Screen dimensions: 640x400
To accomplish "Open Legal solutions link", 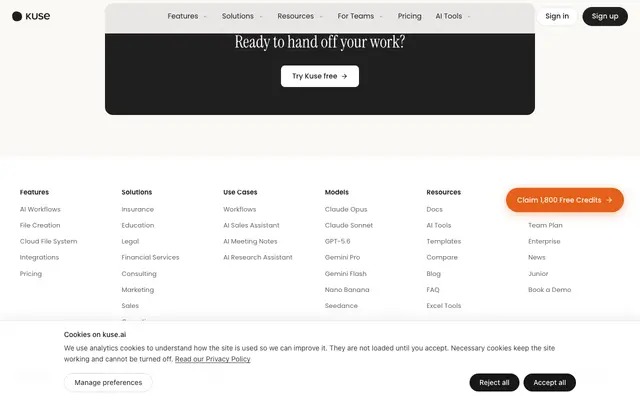I will tap(130, 242).
